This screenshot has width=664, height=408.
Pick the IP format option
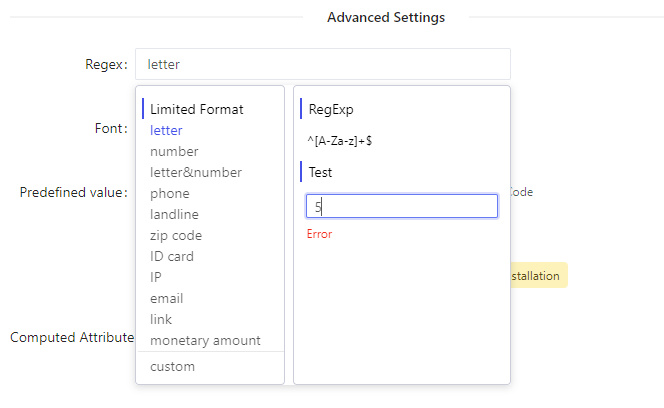(x=155, y=277)
